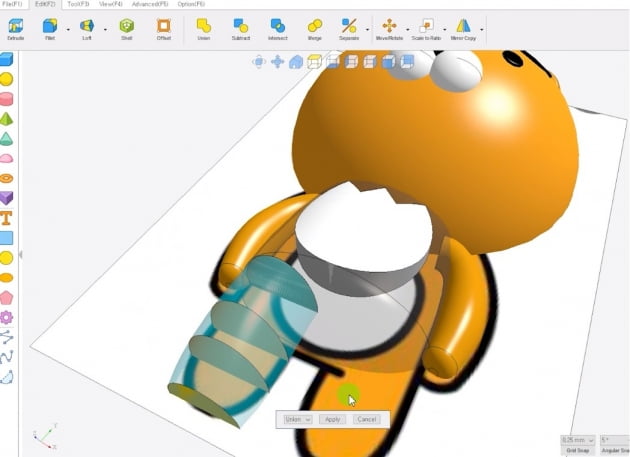Select the spline curve tool
Viewport: 630px width, 457px height.
6,357
